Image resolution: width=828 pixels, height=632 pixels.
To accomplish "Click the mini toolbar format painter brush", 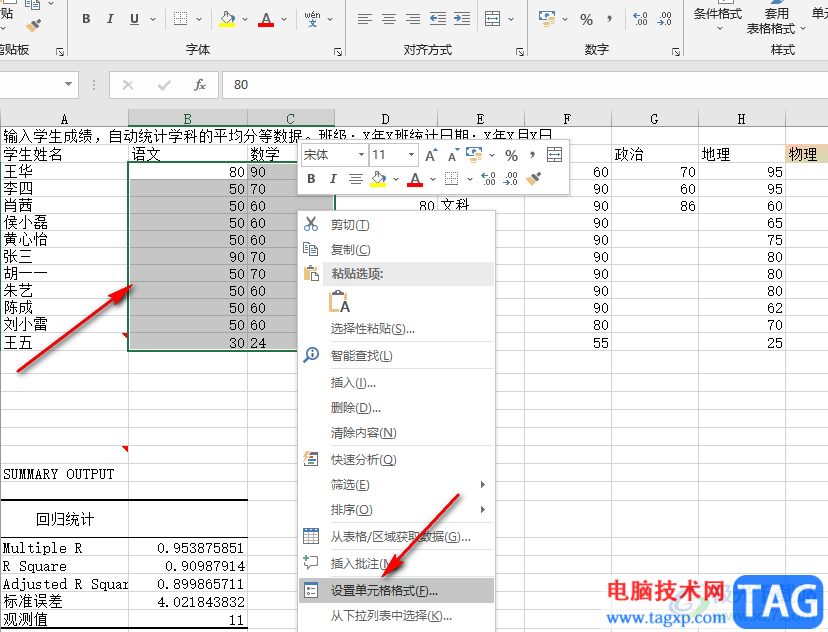I will point(533,179).
